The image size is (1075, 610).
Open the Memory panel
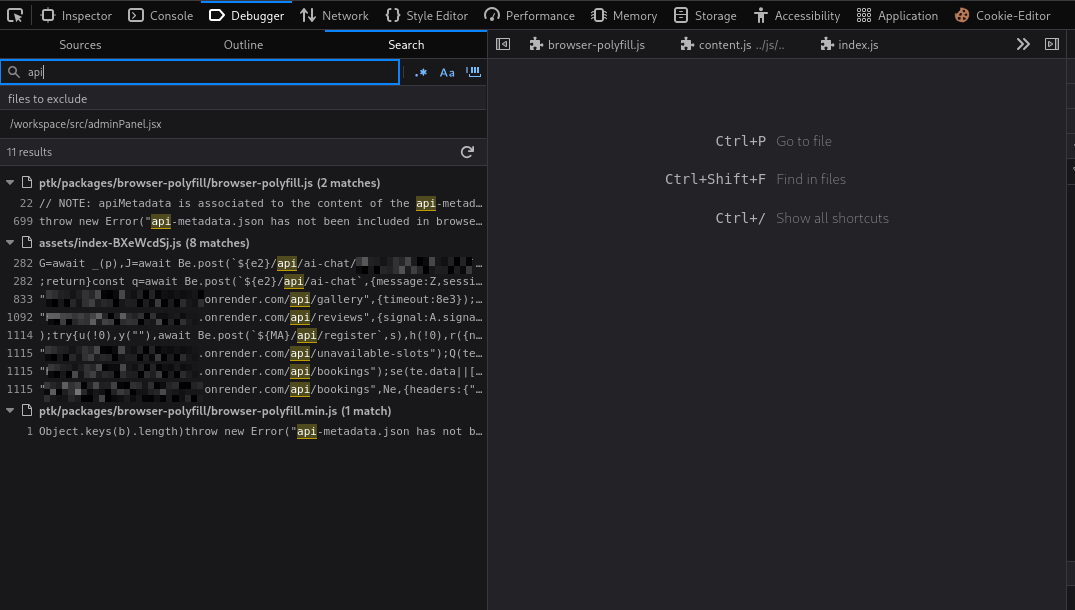[624, 15]
